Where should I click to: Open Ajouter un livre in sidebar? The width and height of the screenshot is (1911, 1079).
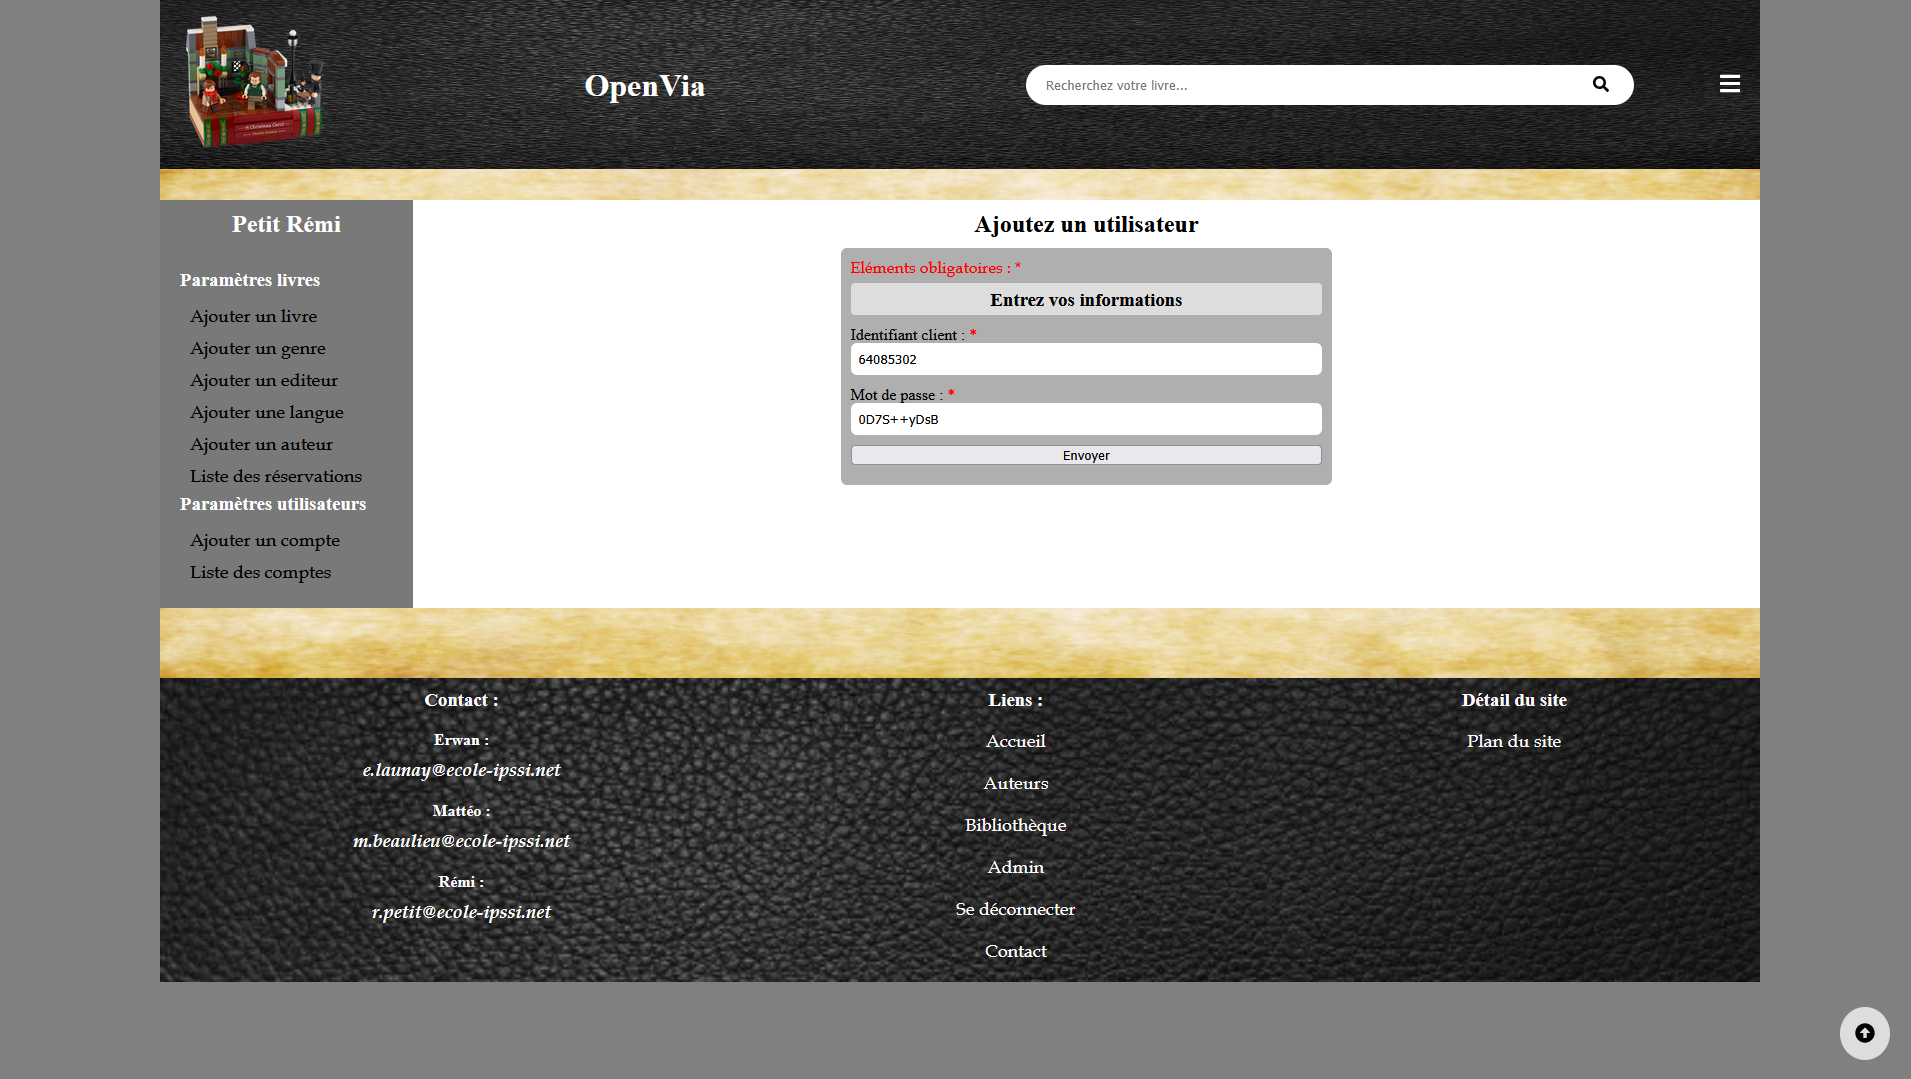click(x=253, y=316)
